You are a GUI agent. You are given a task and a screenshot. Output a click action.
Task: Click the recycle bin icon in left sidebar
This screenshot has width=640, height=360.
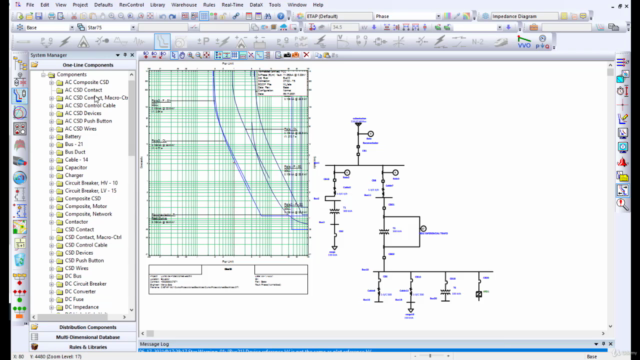pos(20,260)
